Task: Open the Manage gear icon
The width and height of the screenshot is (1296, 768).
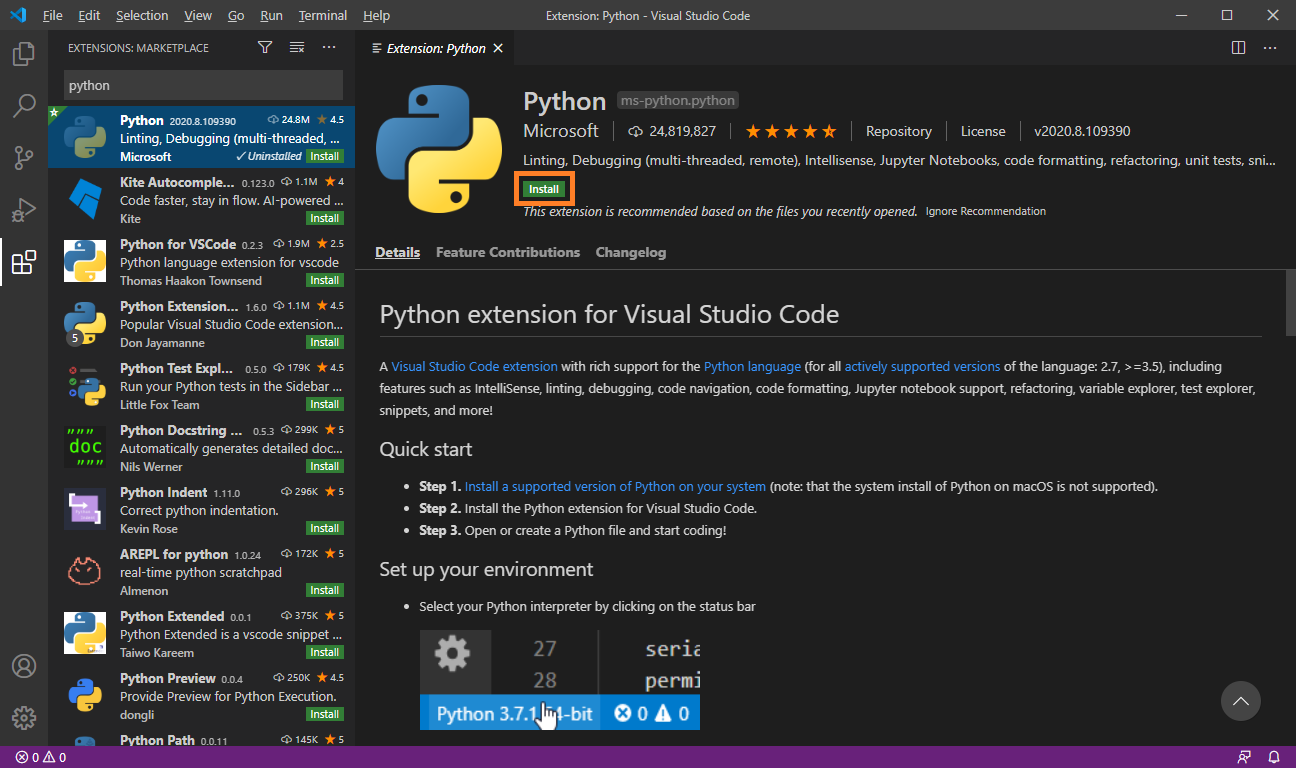Action: tap(24, 717)
